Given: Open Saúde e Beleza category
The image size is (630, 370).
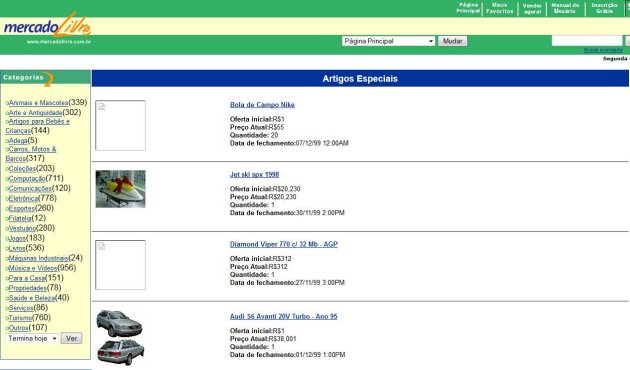Looking at the screenshot, I should (x=32, y=298).
